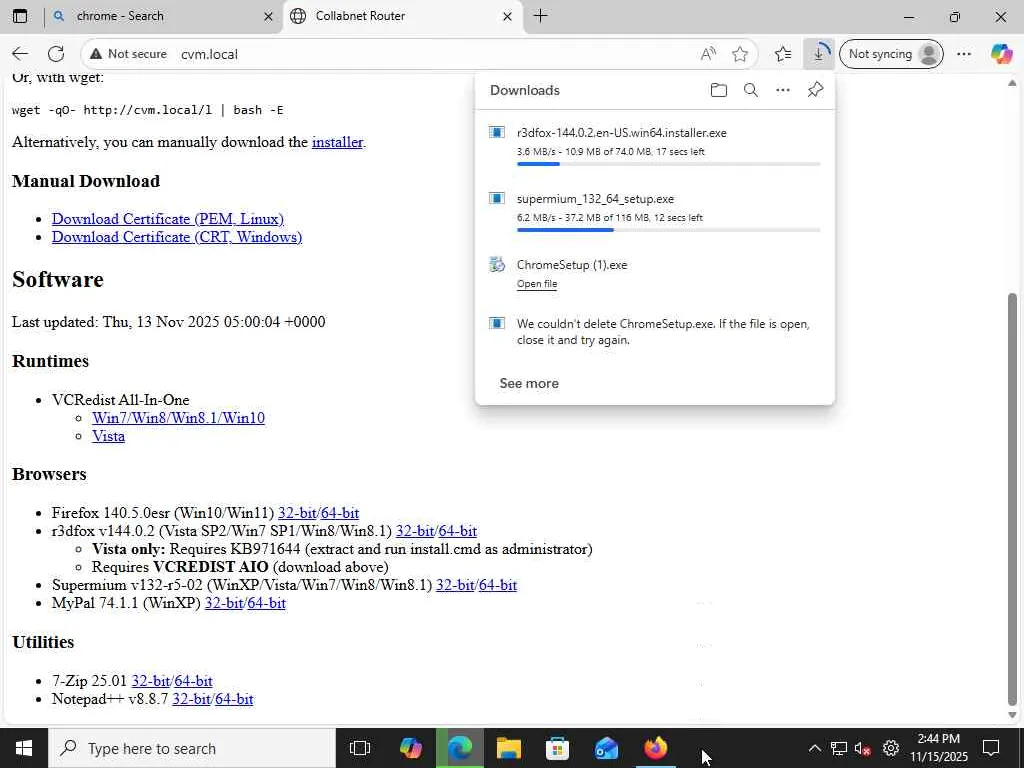Click the Not secure warning badge

[x=128, y=54]
